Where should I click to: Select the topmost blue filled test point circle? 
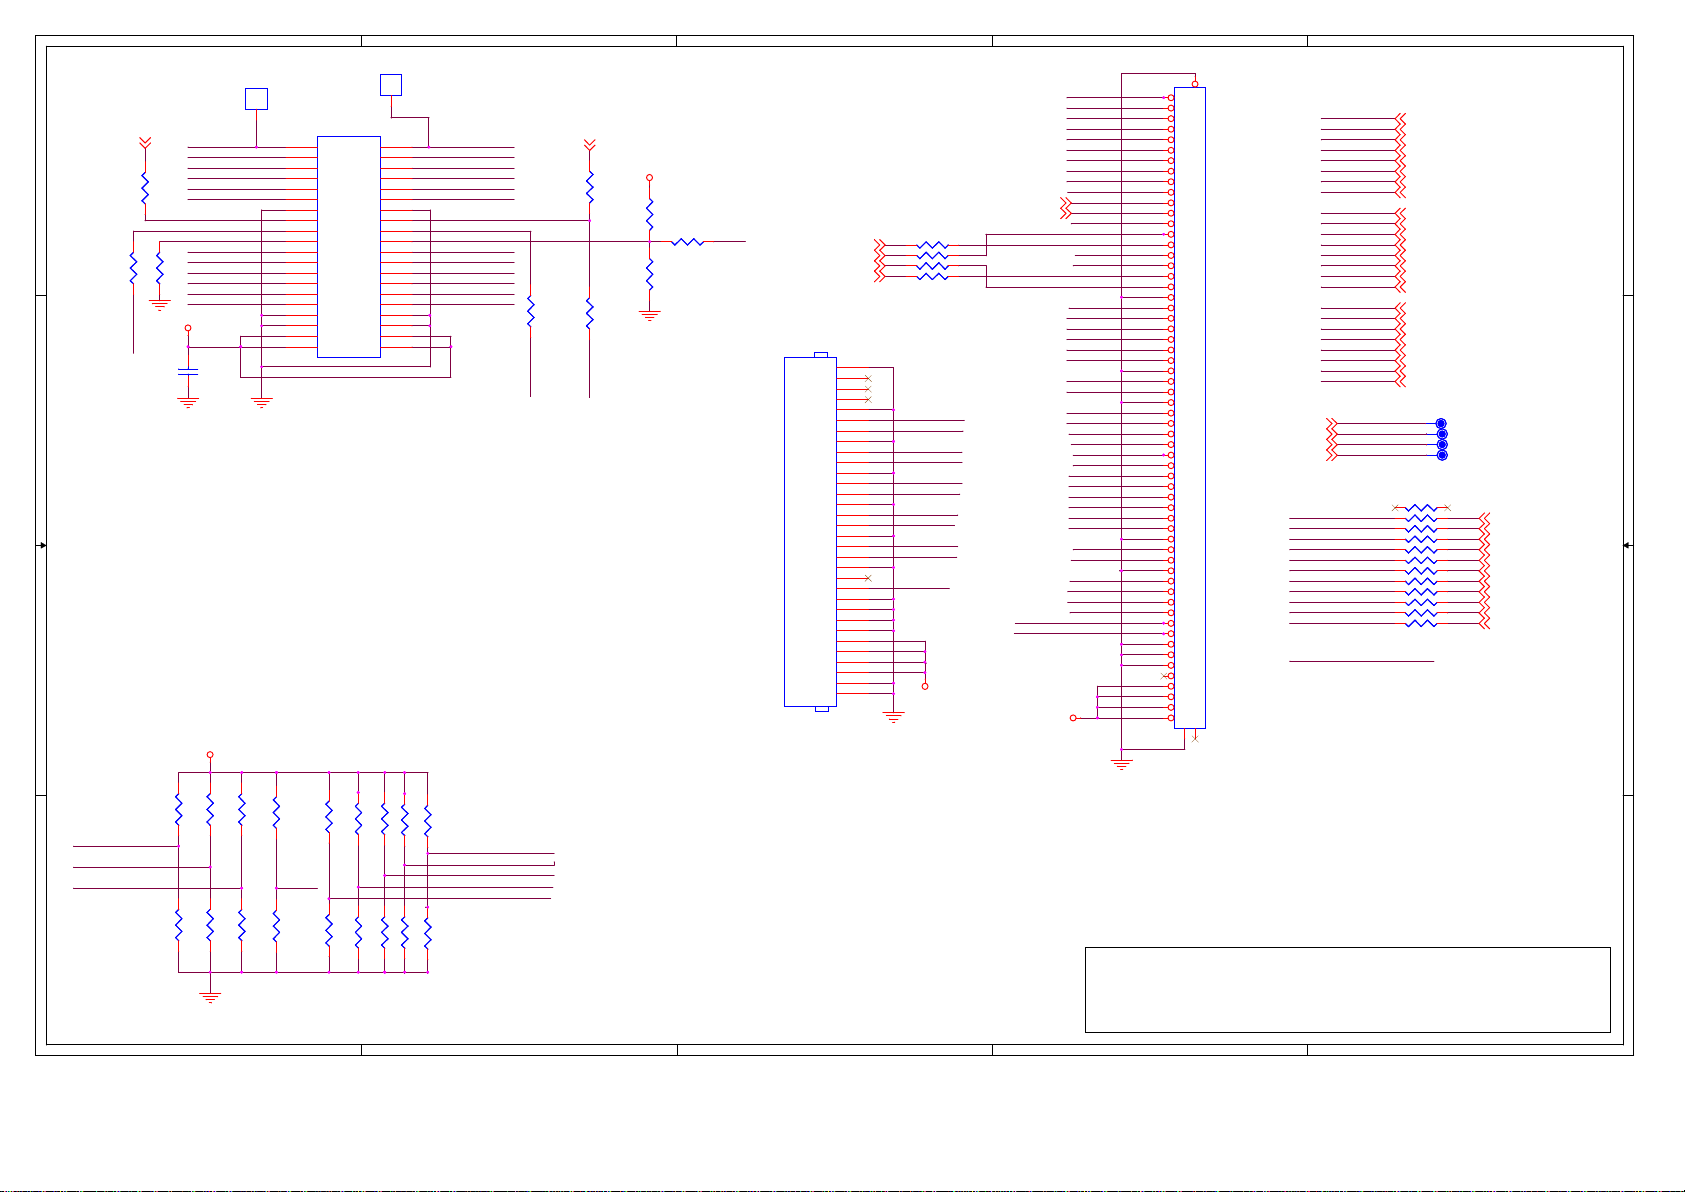tap(1441, 424)
